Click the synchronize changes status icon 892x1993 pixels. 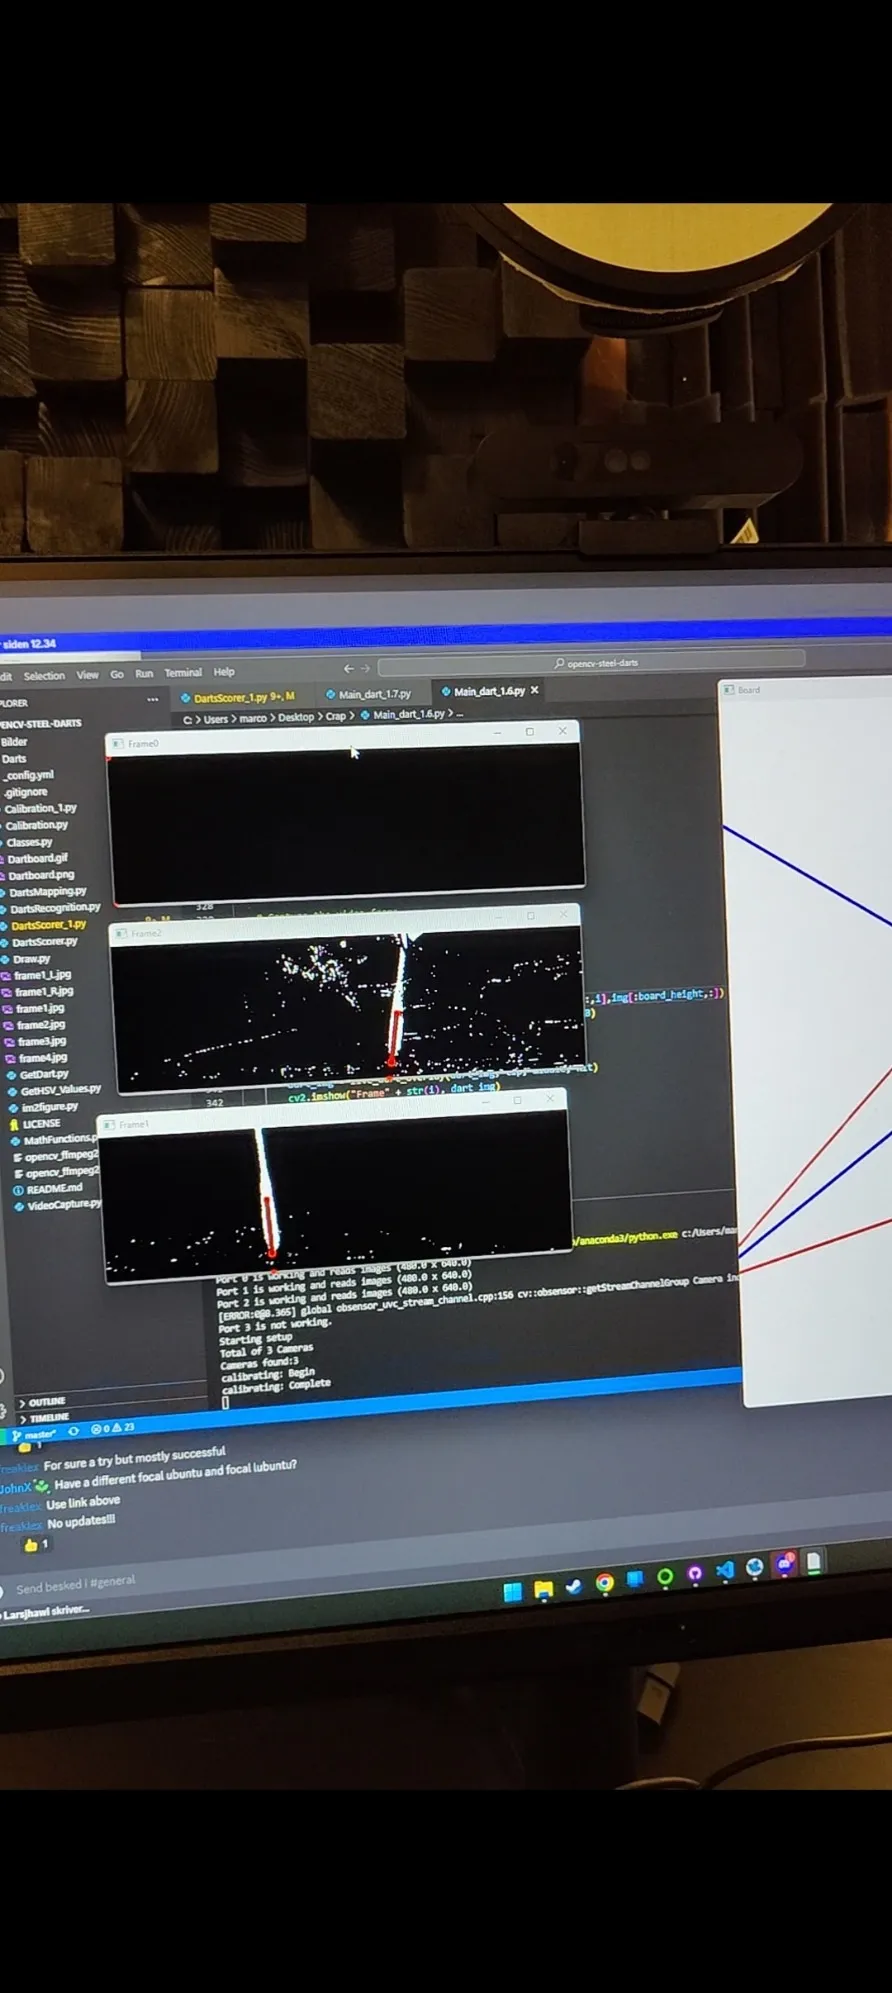(73, 1431)
